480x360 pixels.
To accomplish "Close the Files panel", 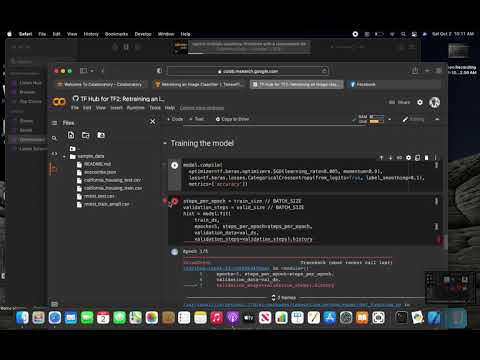I will (152, 122).
